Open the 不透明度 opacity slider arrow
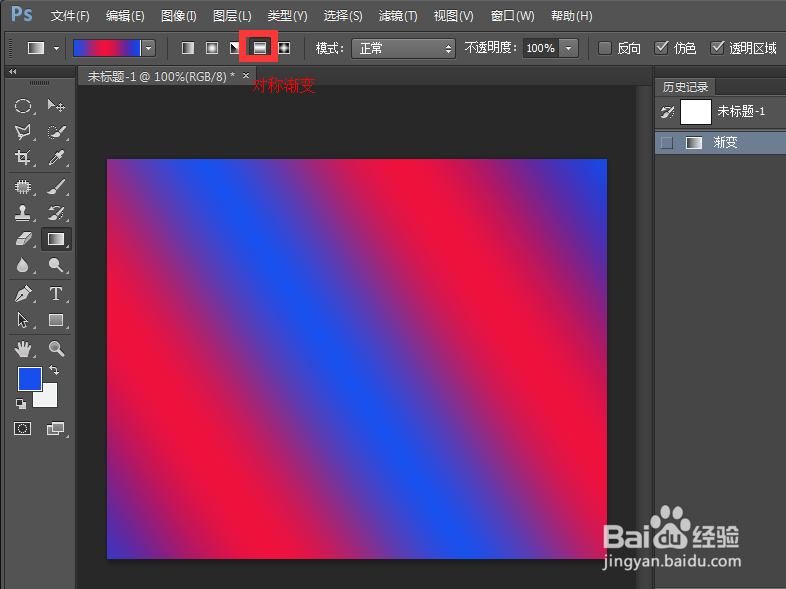The height and width of the screenshot is (589, 786). 568,49
